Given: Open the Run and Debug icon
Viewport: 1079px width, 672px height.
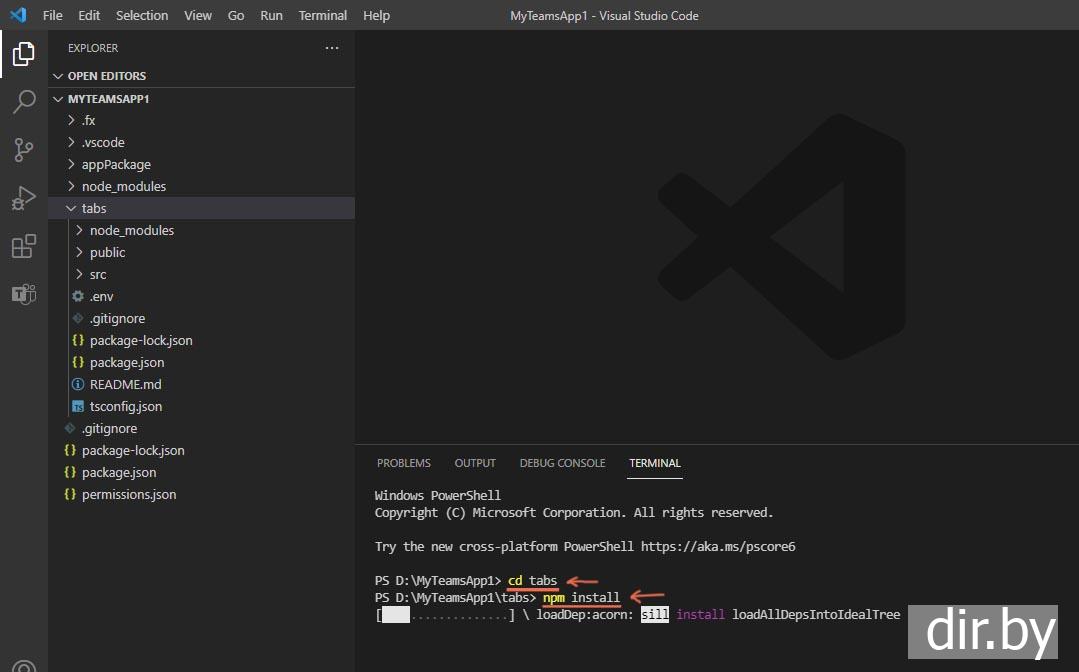Looking at the screenshot, I should point(24,198).
